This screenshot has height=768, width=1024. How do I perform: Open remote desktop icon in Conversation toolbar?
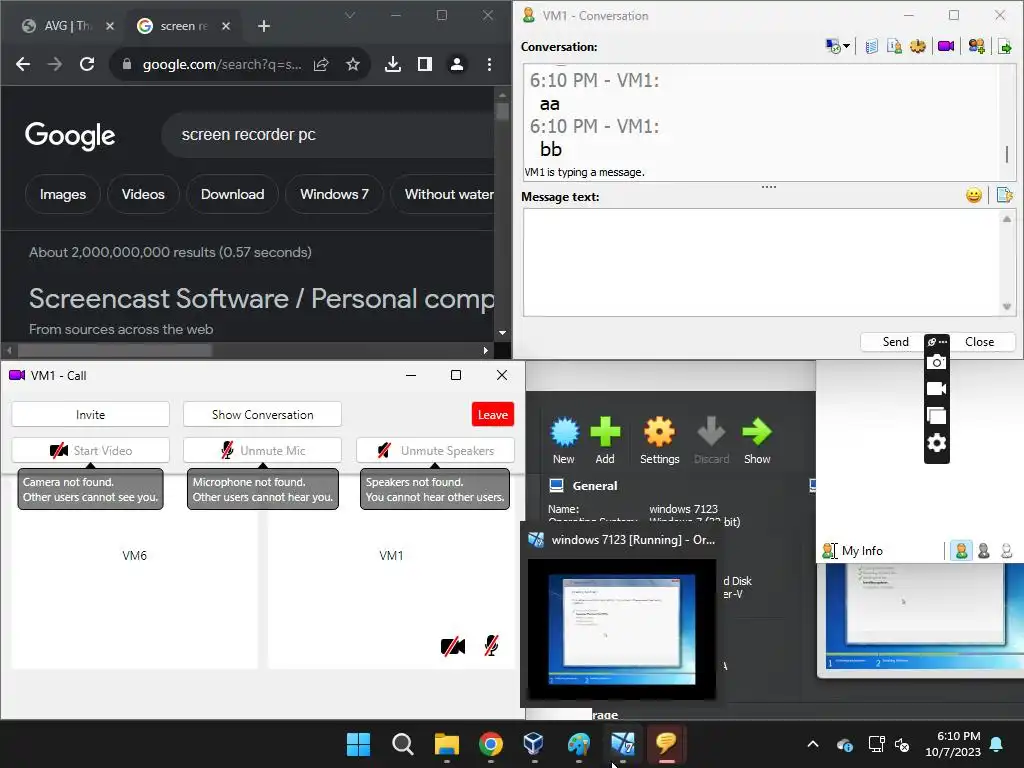833,46
